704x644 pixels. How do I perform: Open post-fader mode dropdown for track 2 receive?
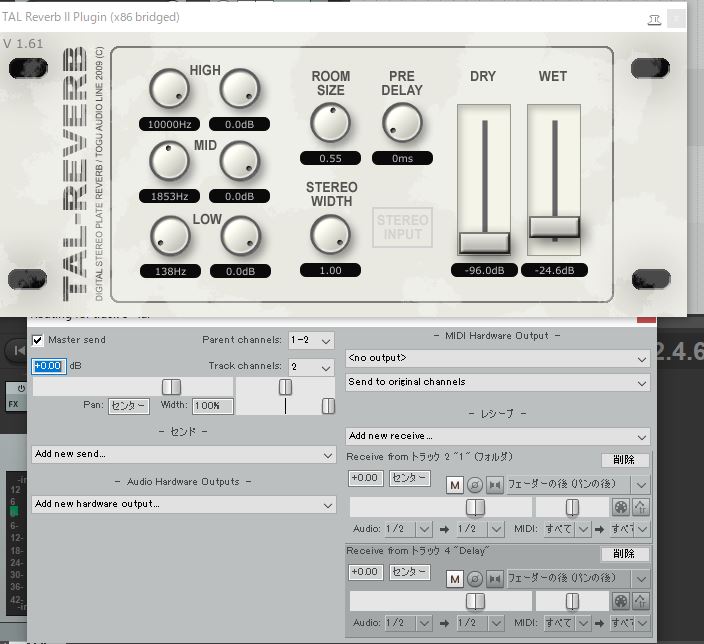[x=578, y=485]
